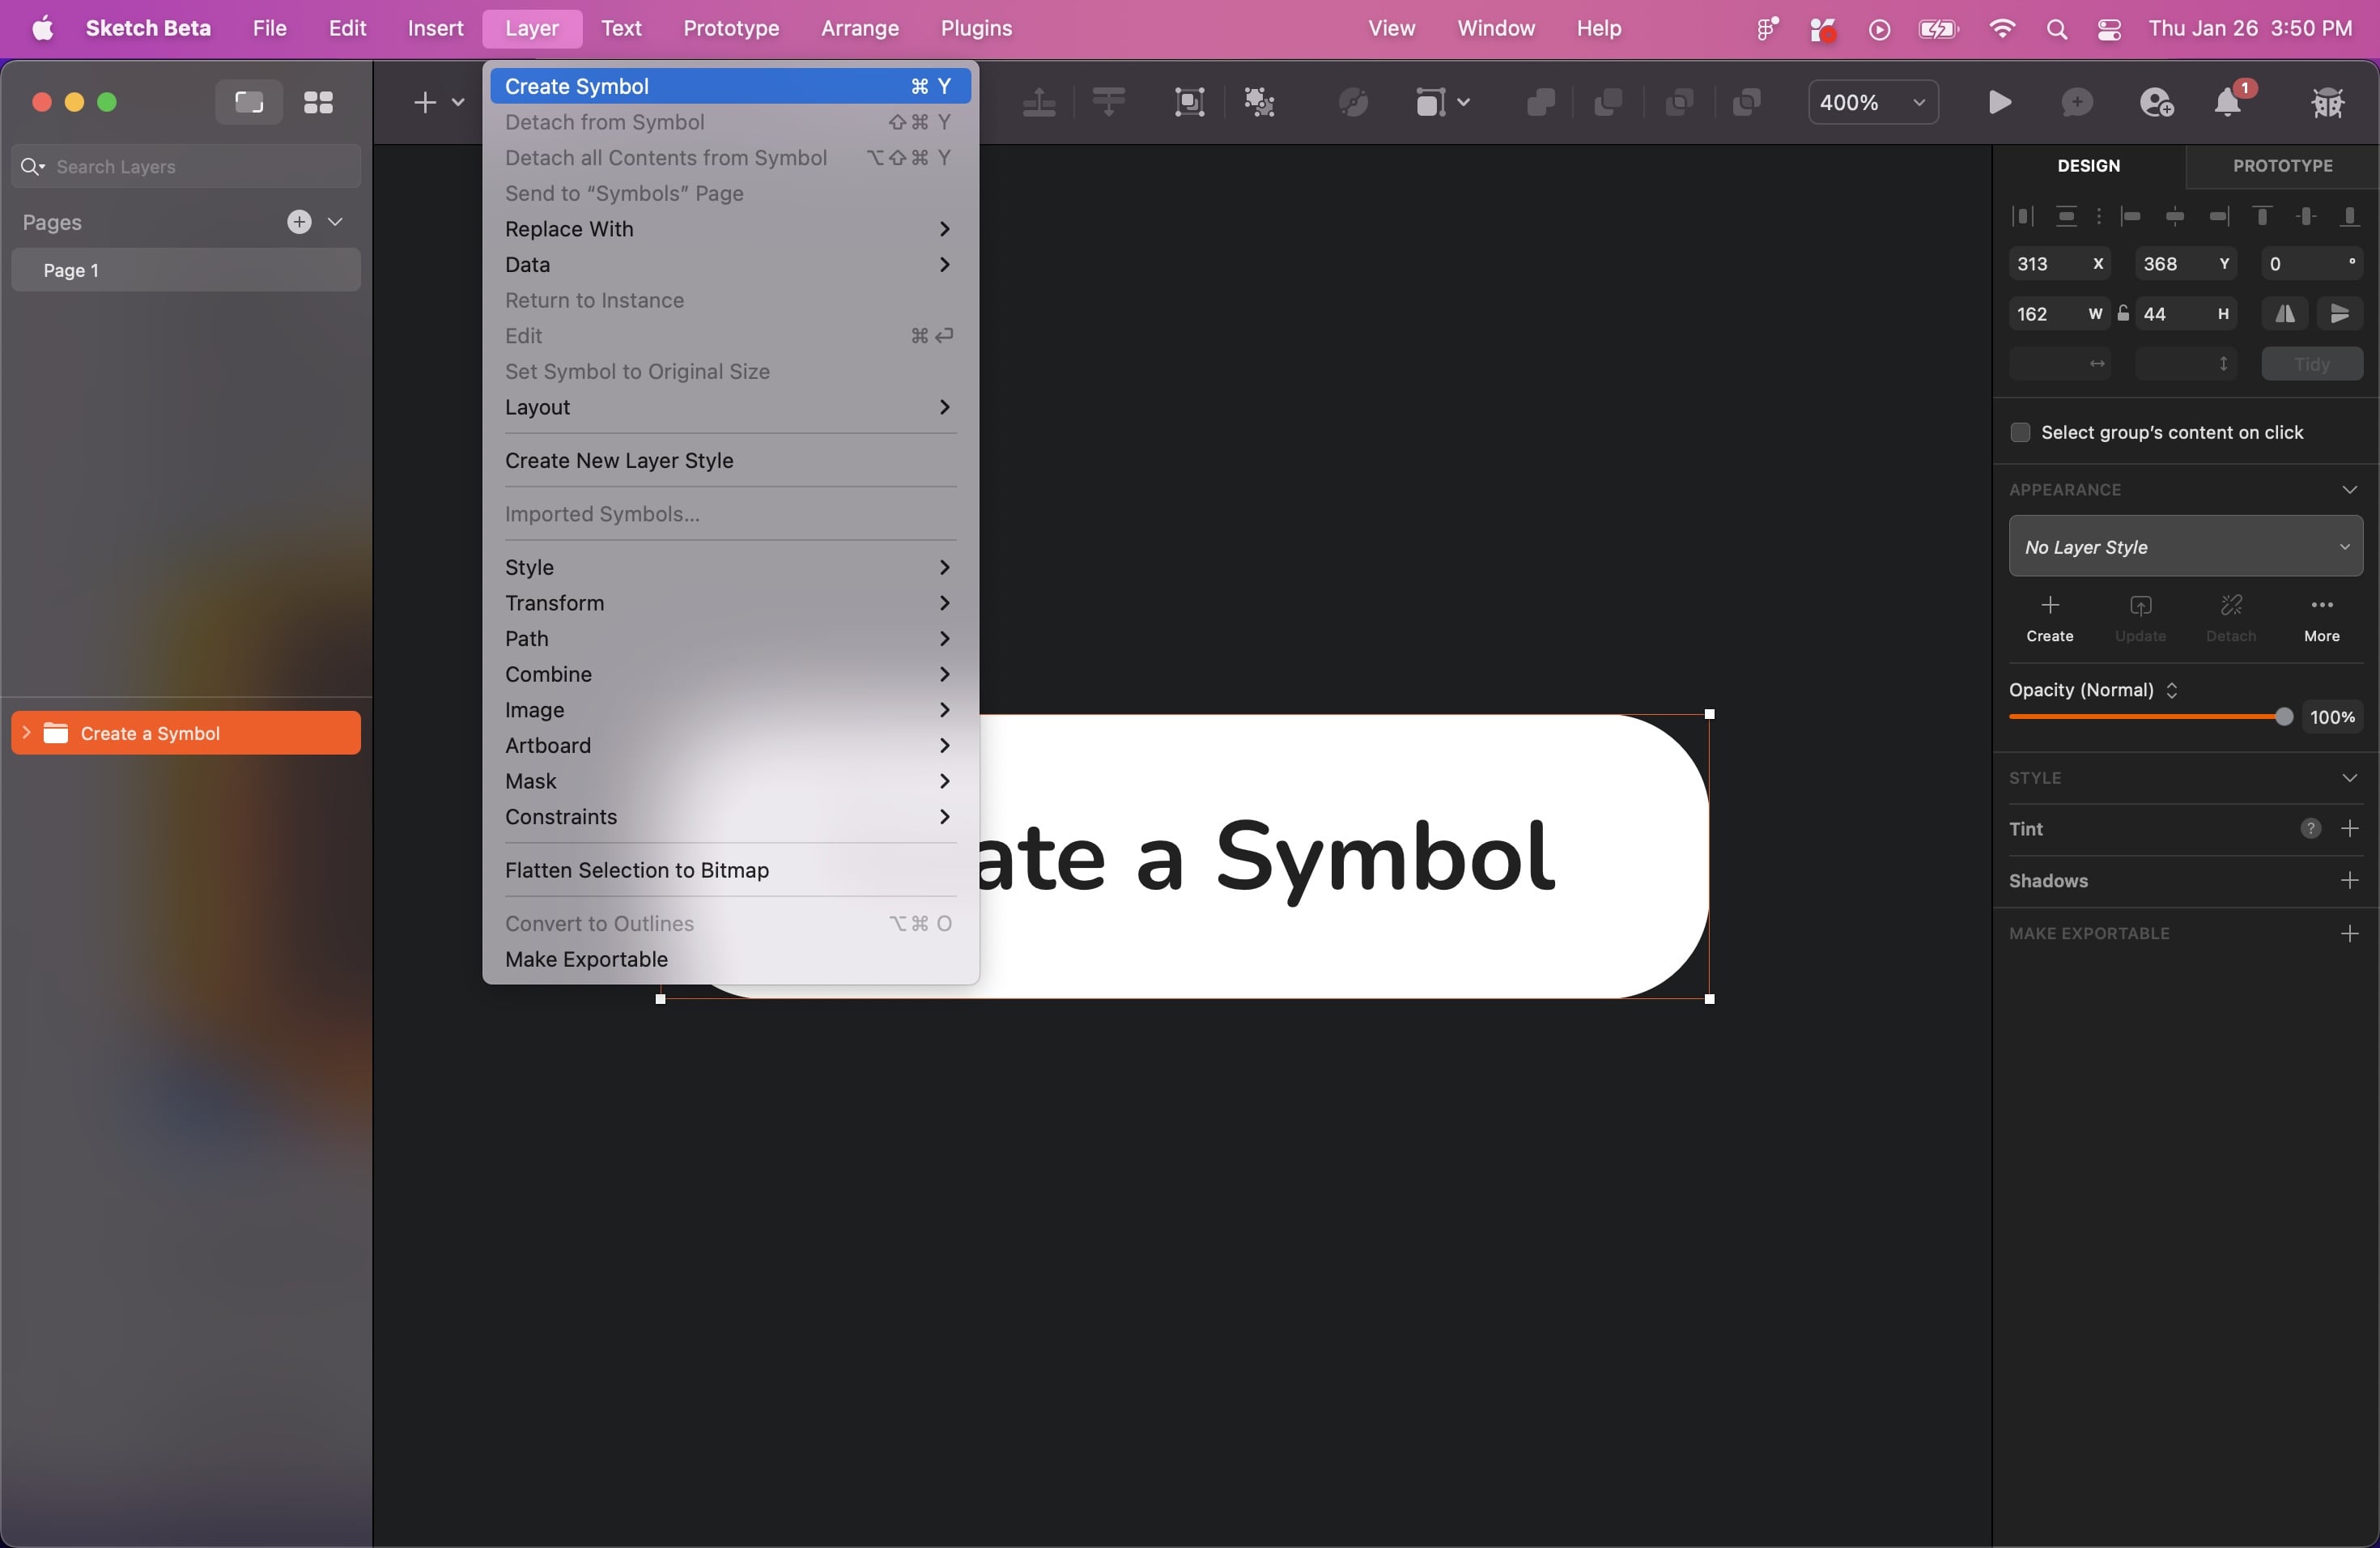Viewport: 2380px width, 1548px height.
Task: Click the opacity slider handle
Action: coord(2283,716)
